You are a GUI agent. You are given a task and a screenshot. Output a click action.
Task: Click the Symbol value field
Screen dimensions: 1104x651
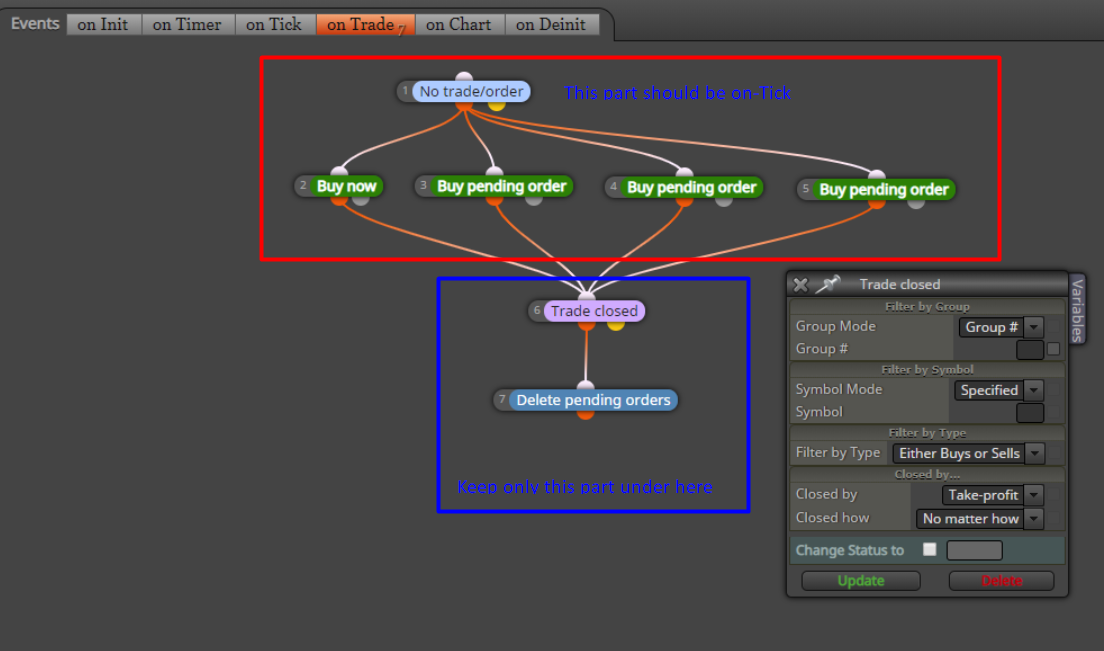pos(1029,412)
